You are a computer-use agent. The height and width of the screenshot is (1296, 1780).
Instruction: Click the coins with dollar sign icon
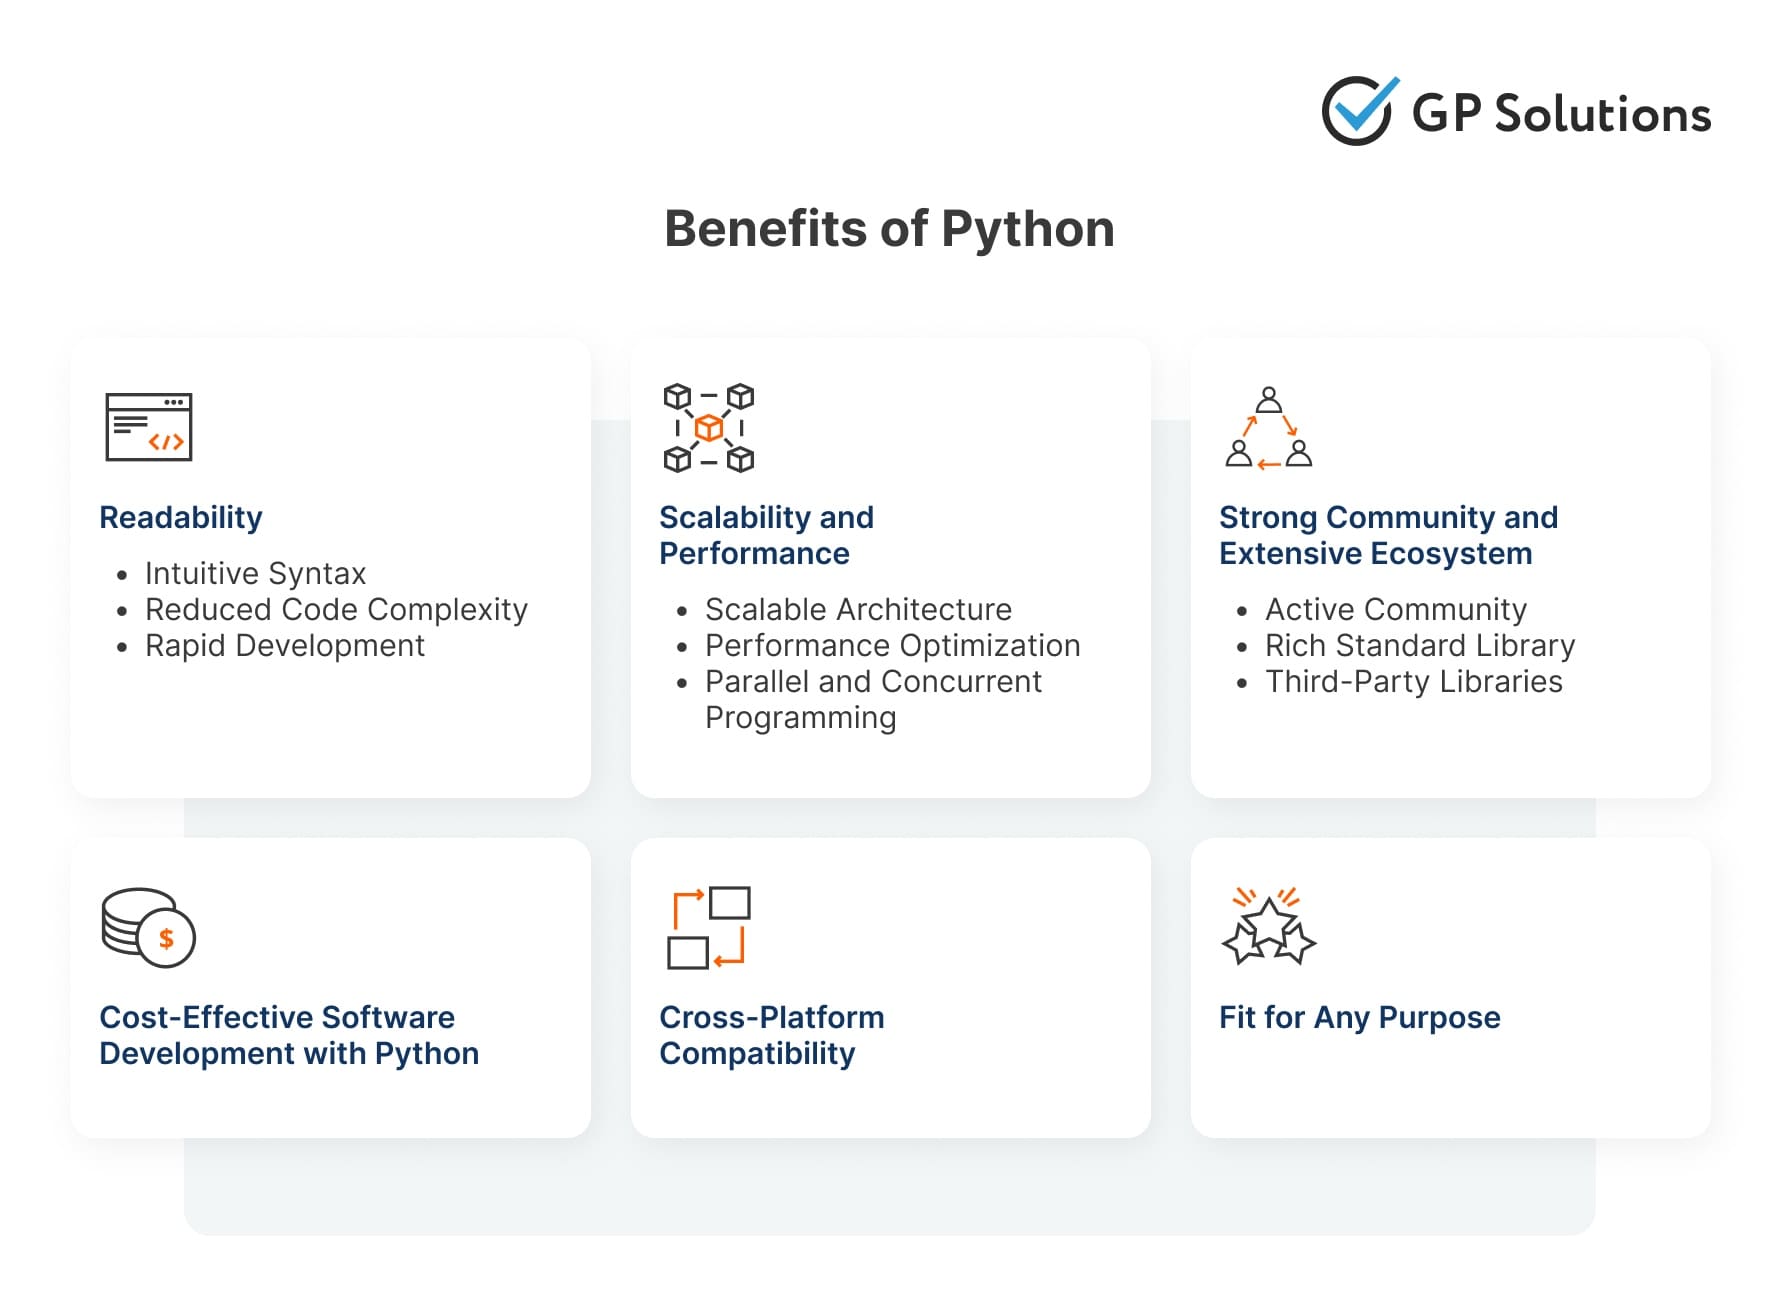[x=148, y=927]
